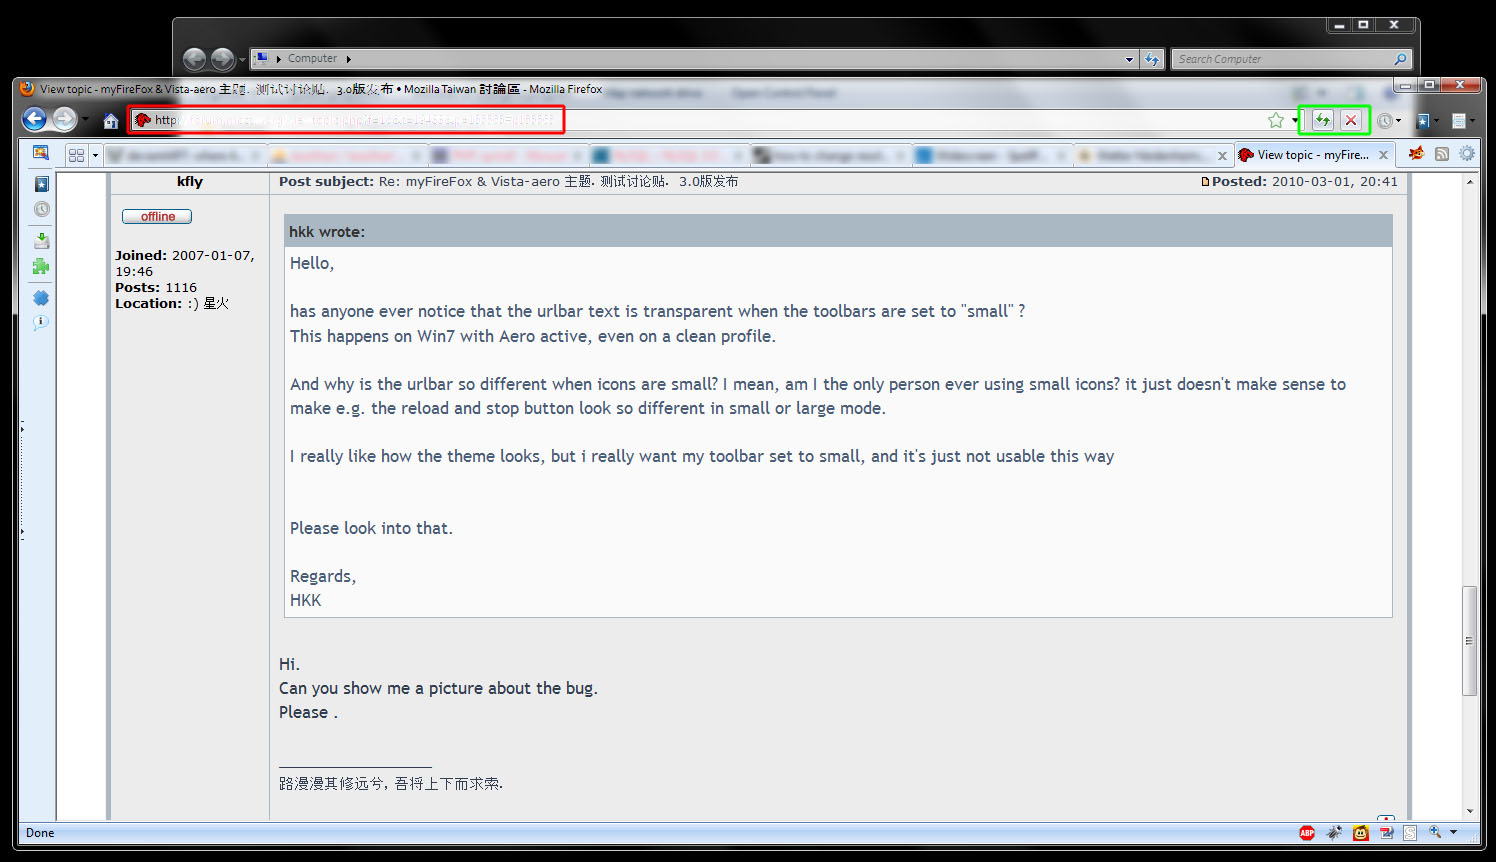The image size is (1496, 862).
Task: Click the "Post subject:" line text
Action: coord(509,182)
